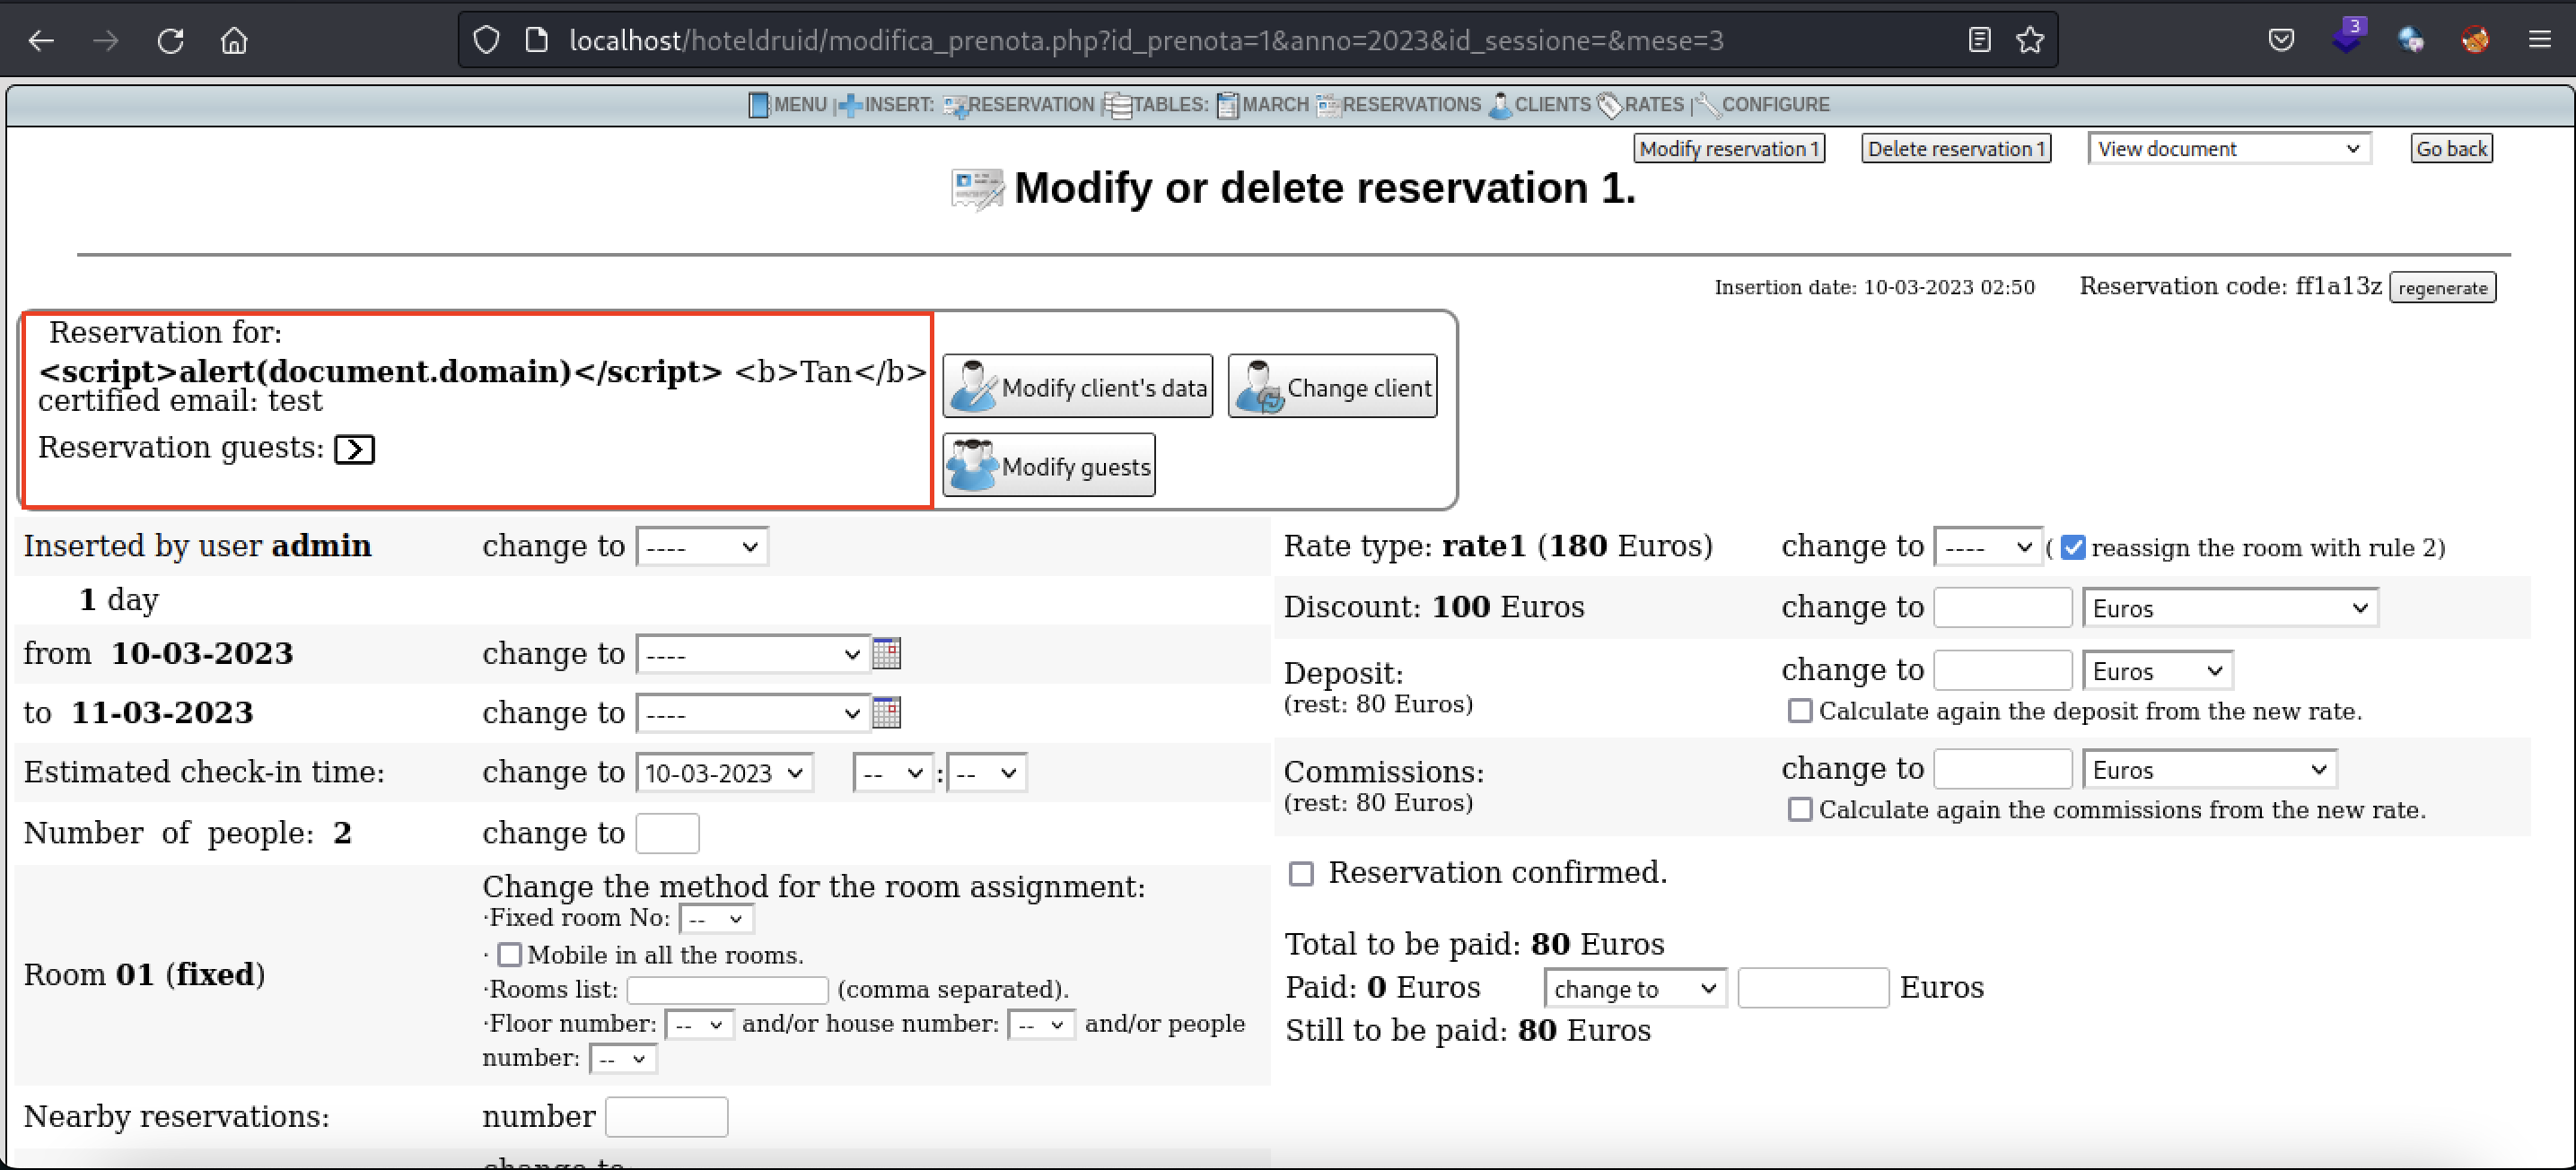Open the CONFIGURE page
This screenshot has width=2576, height=1170.
1762,104
